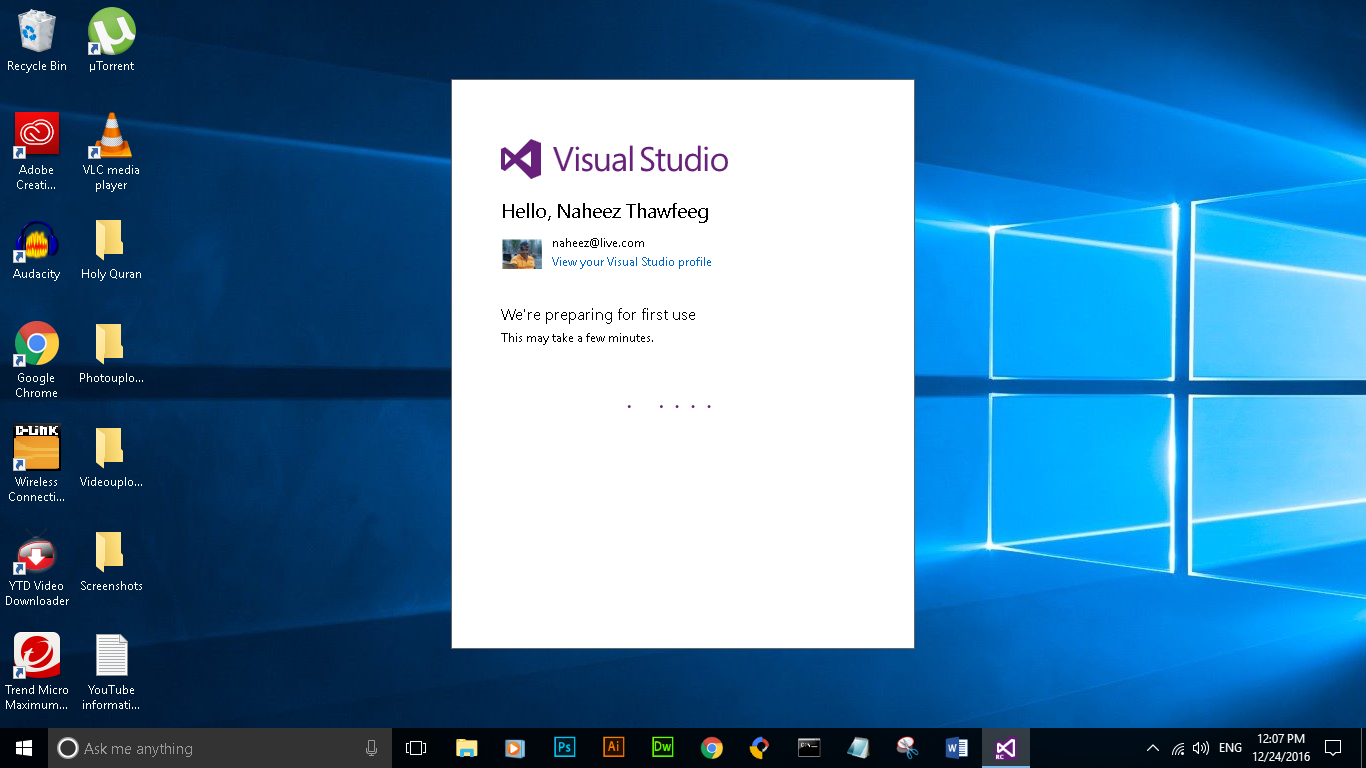Select the YTD Video Downloader shortcut
1366x768 pixels.
[37, 569]
